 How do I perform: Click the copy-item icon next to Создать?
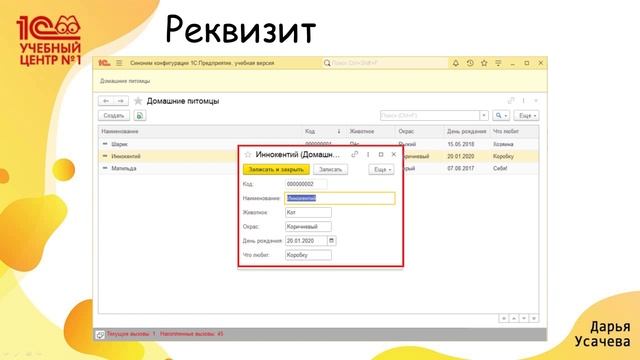pos(140,116)
